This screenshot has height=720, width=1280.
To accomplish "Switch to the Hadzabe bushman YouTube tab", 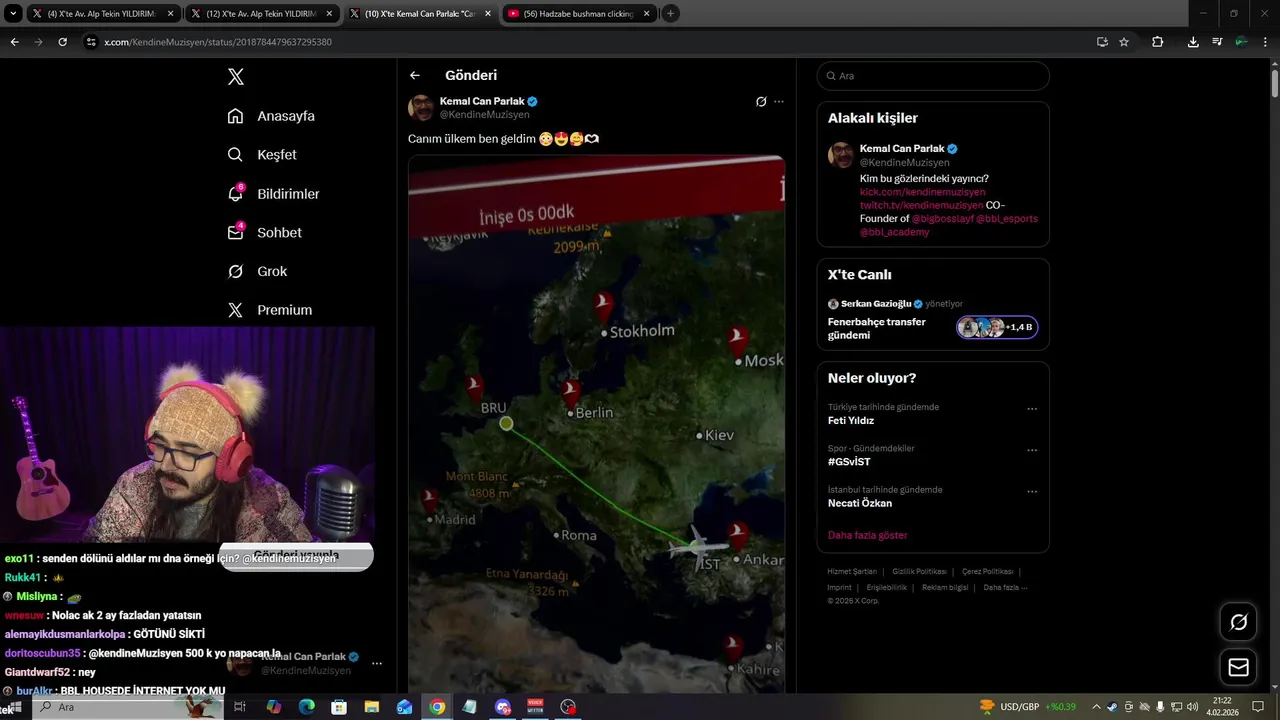I will [579, 14].
